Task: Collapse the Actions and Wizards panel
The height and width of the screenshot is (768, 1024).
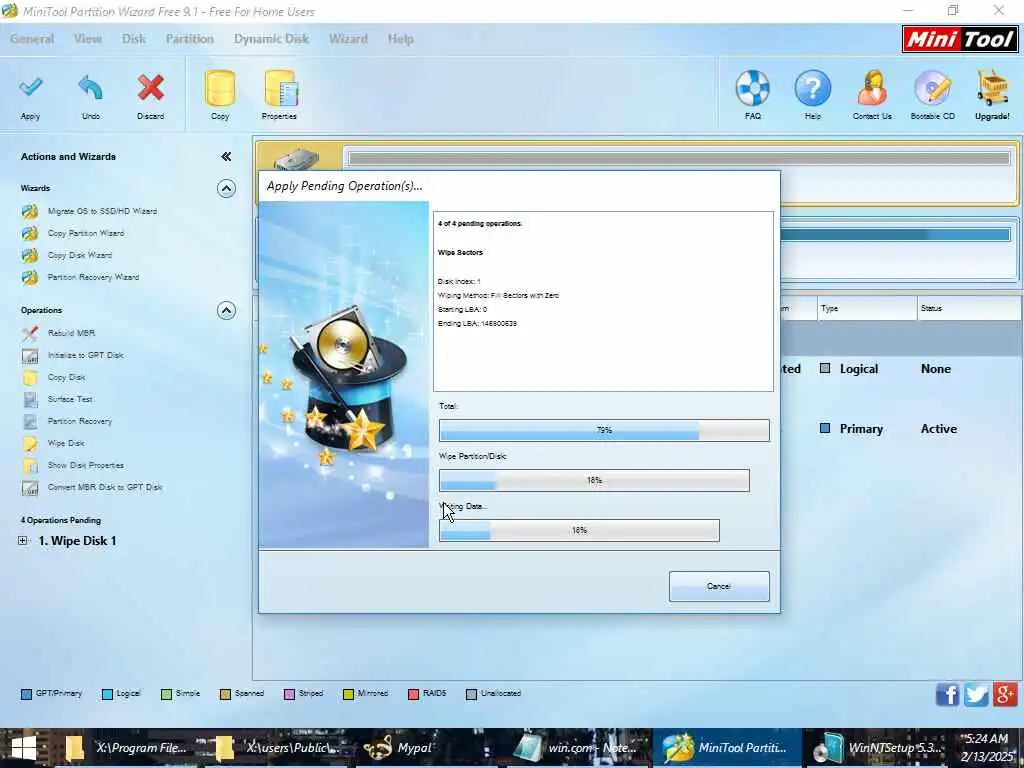Action: pos(226,157)
